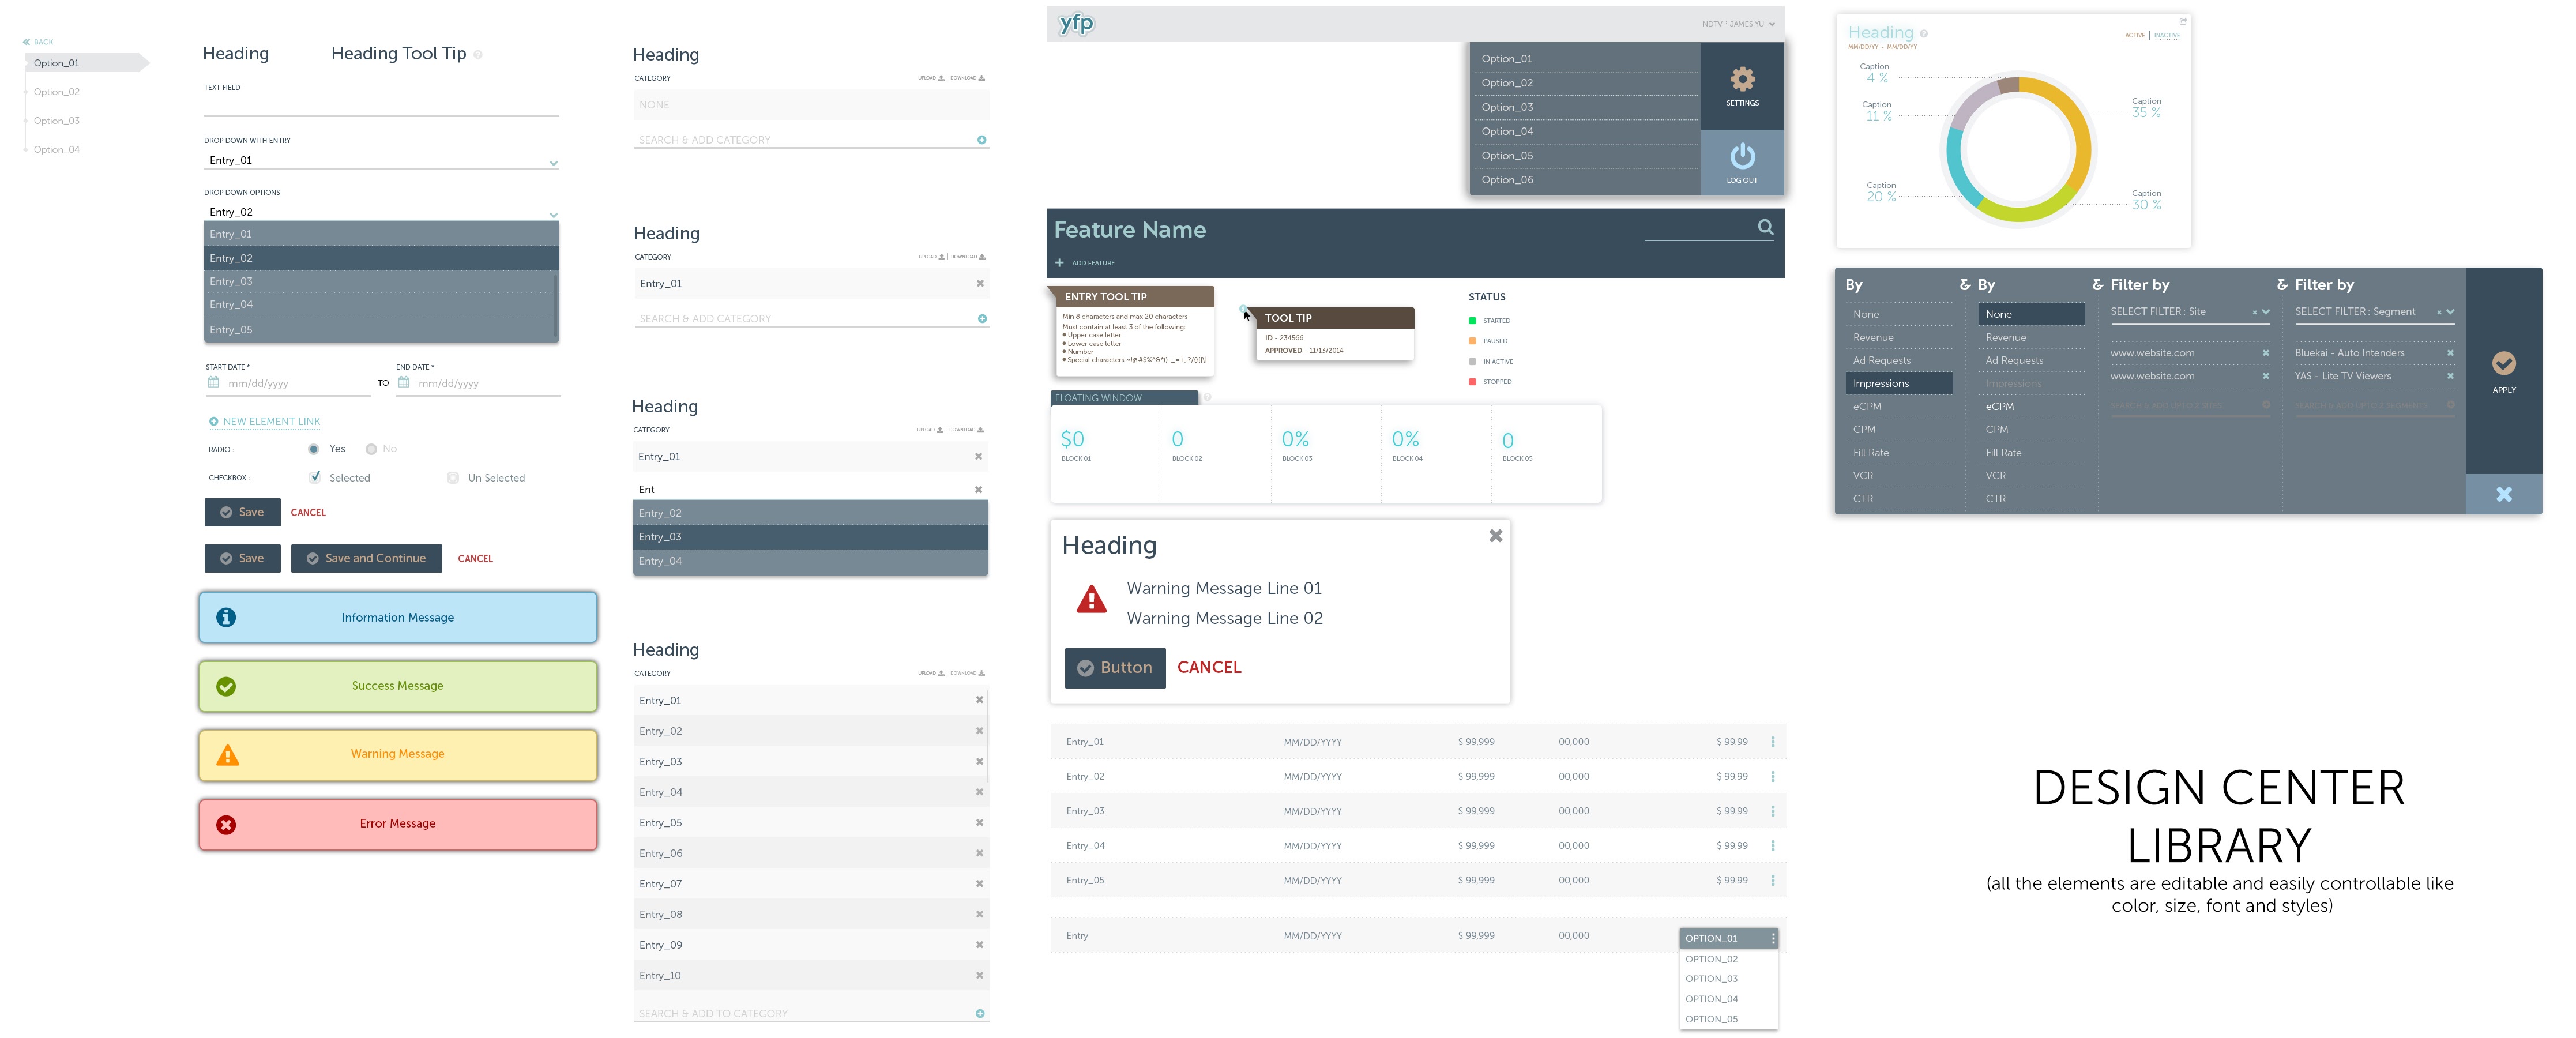The image size is (2576, 1038).
Task: Click the Save and Continue button
Action: point(366,558)
